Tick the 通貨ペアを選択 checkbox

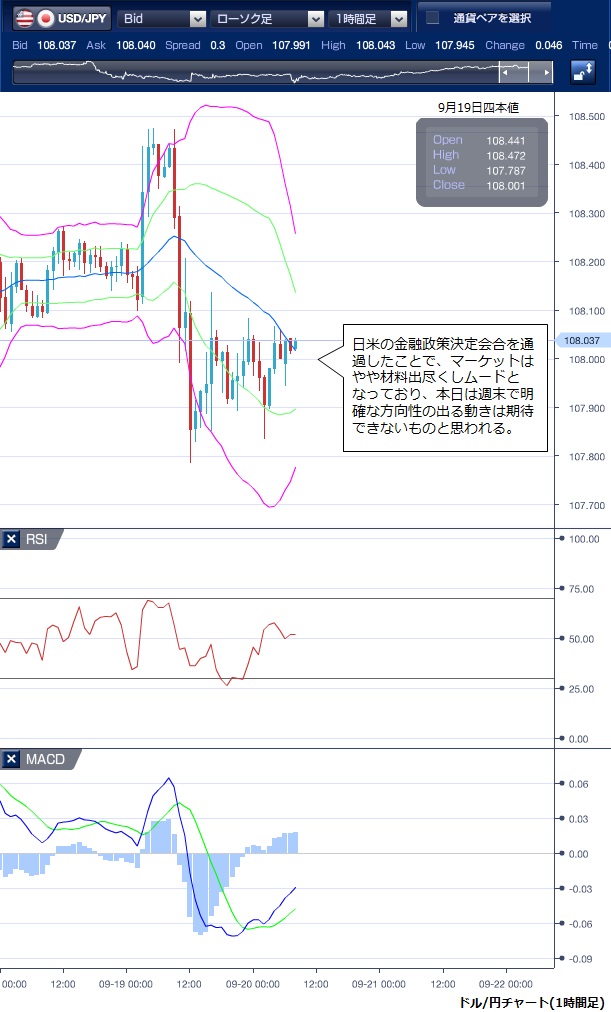(x=433, y=18)
